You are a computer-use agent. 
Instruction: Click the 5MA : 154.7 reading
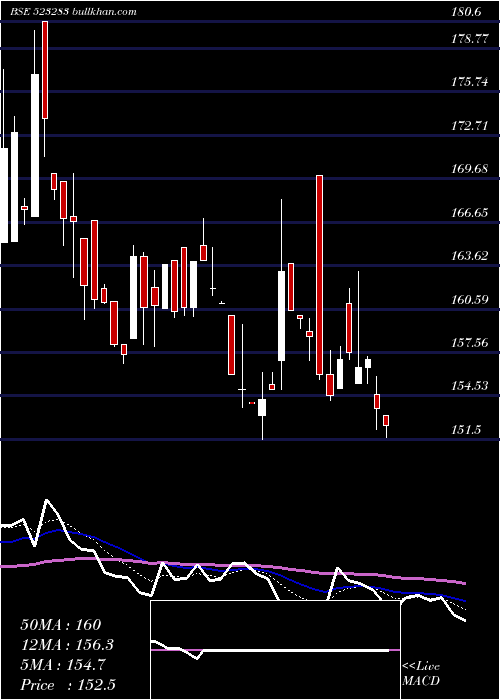pos(62,665)
